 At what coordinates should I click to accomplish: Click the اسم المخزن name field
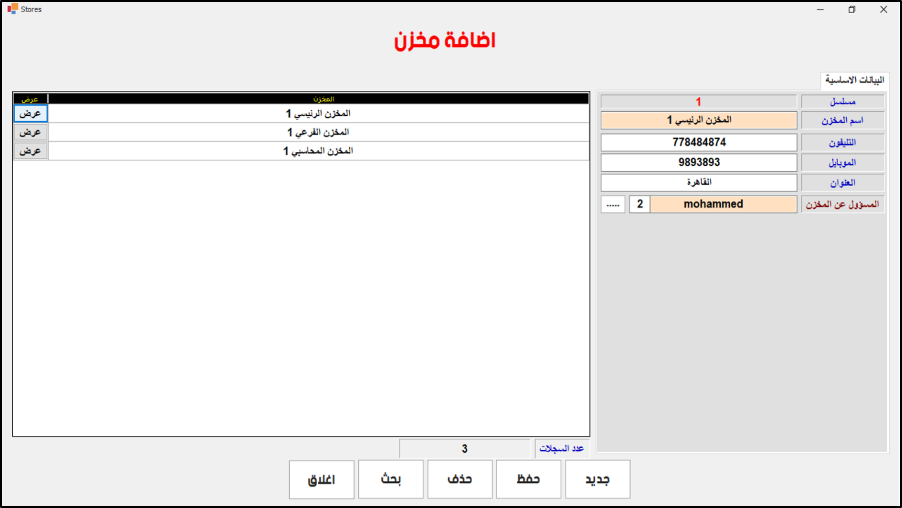(x=699, y=120)
